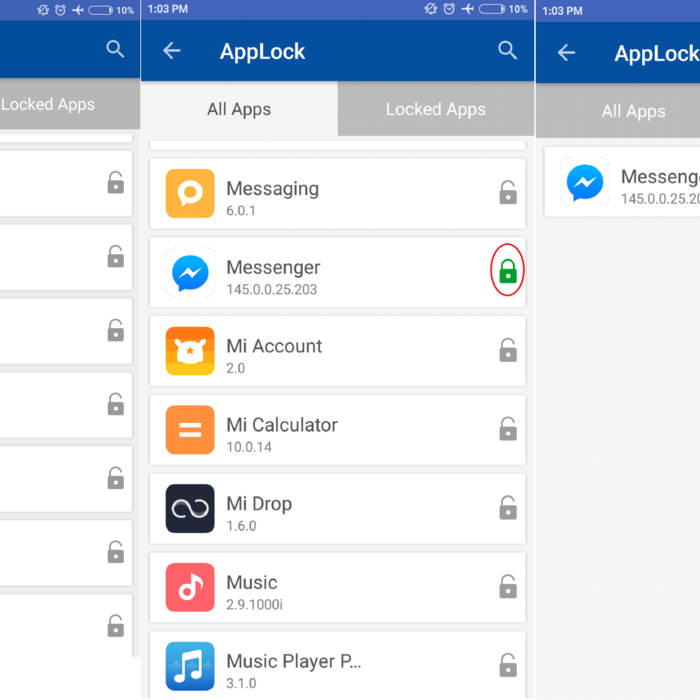Tap the blue Music Player app icon
The image size is (700, 700).
pos(190,665)
